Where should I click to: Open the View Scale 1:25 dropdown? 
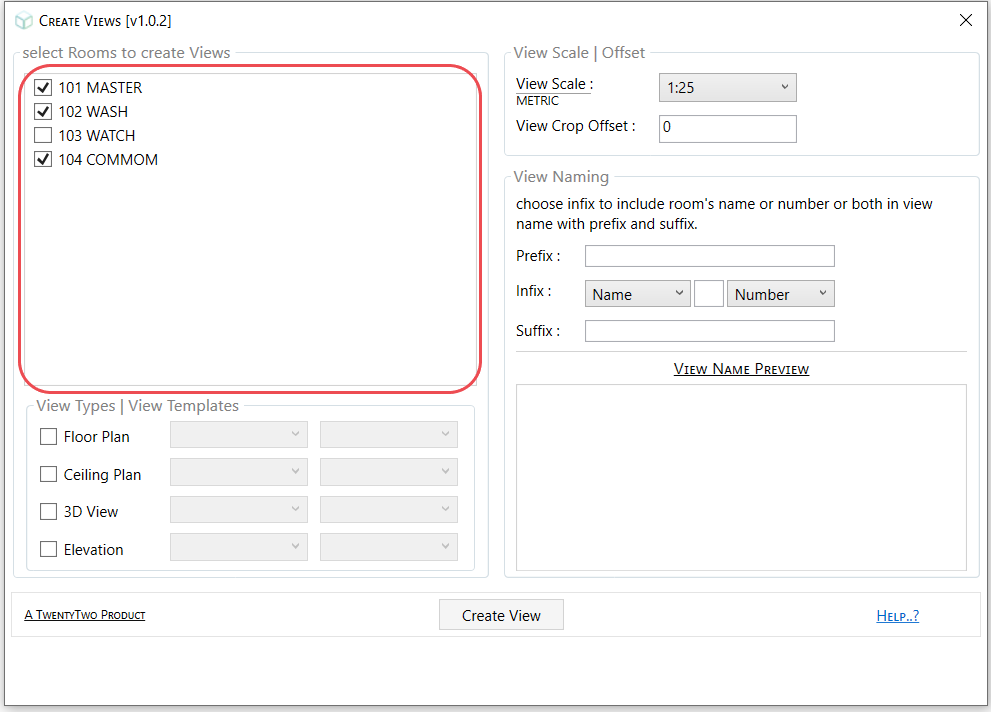pos(727,88)
